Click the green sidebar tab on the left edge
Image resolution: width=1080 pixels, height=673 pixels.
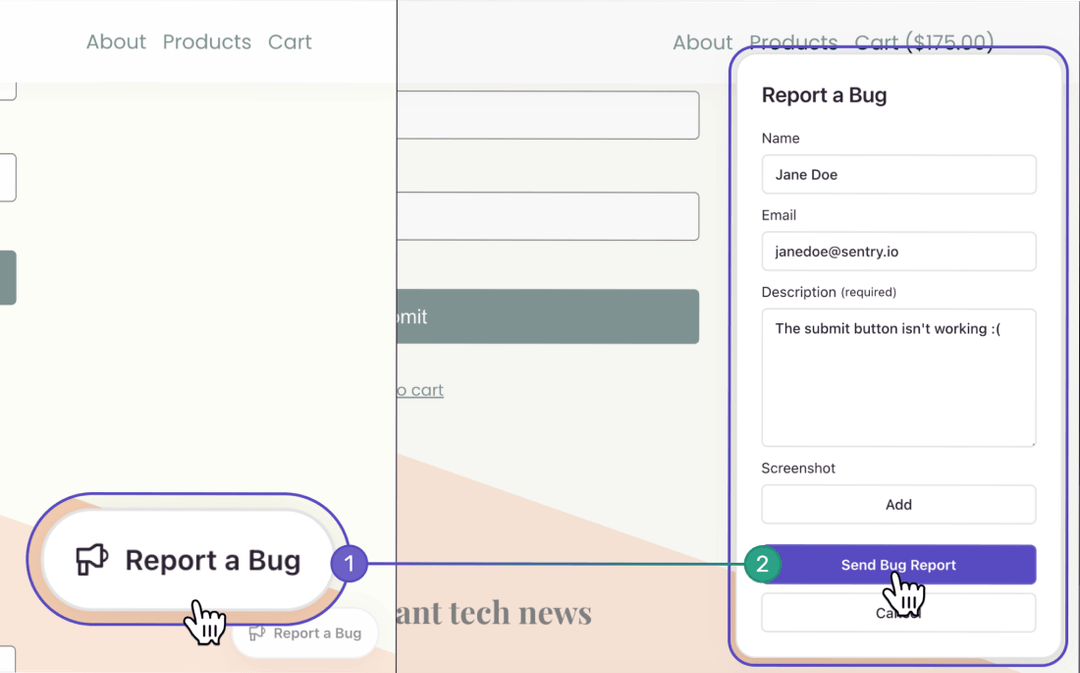coord(8,277)
